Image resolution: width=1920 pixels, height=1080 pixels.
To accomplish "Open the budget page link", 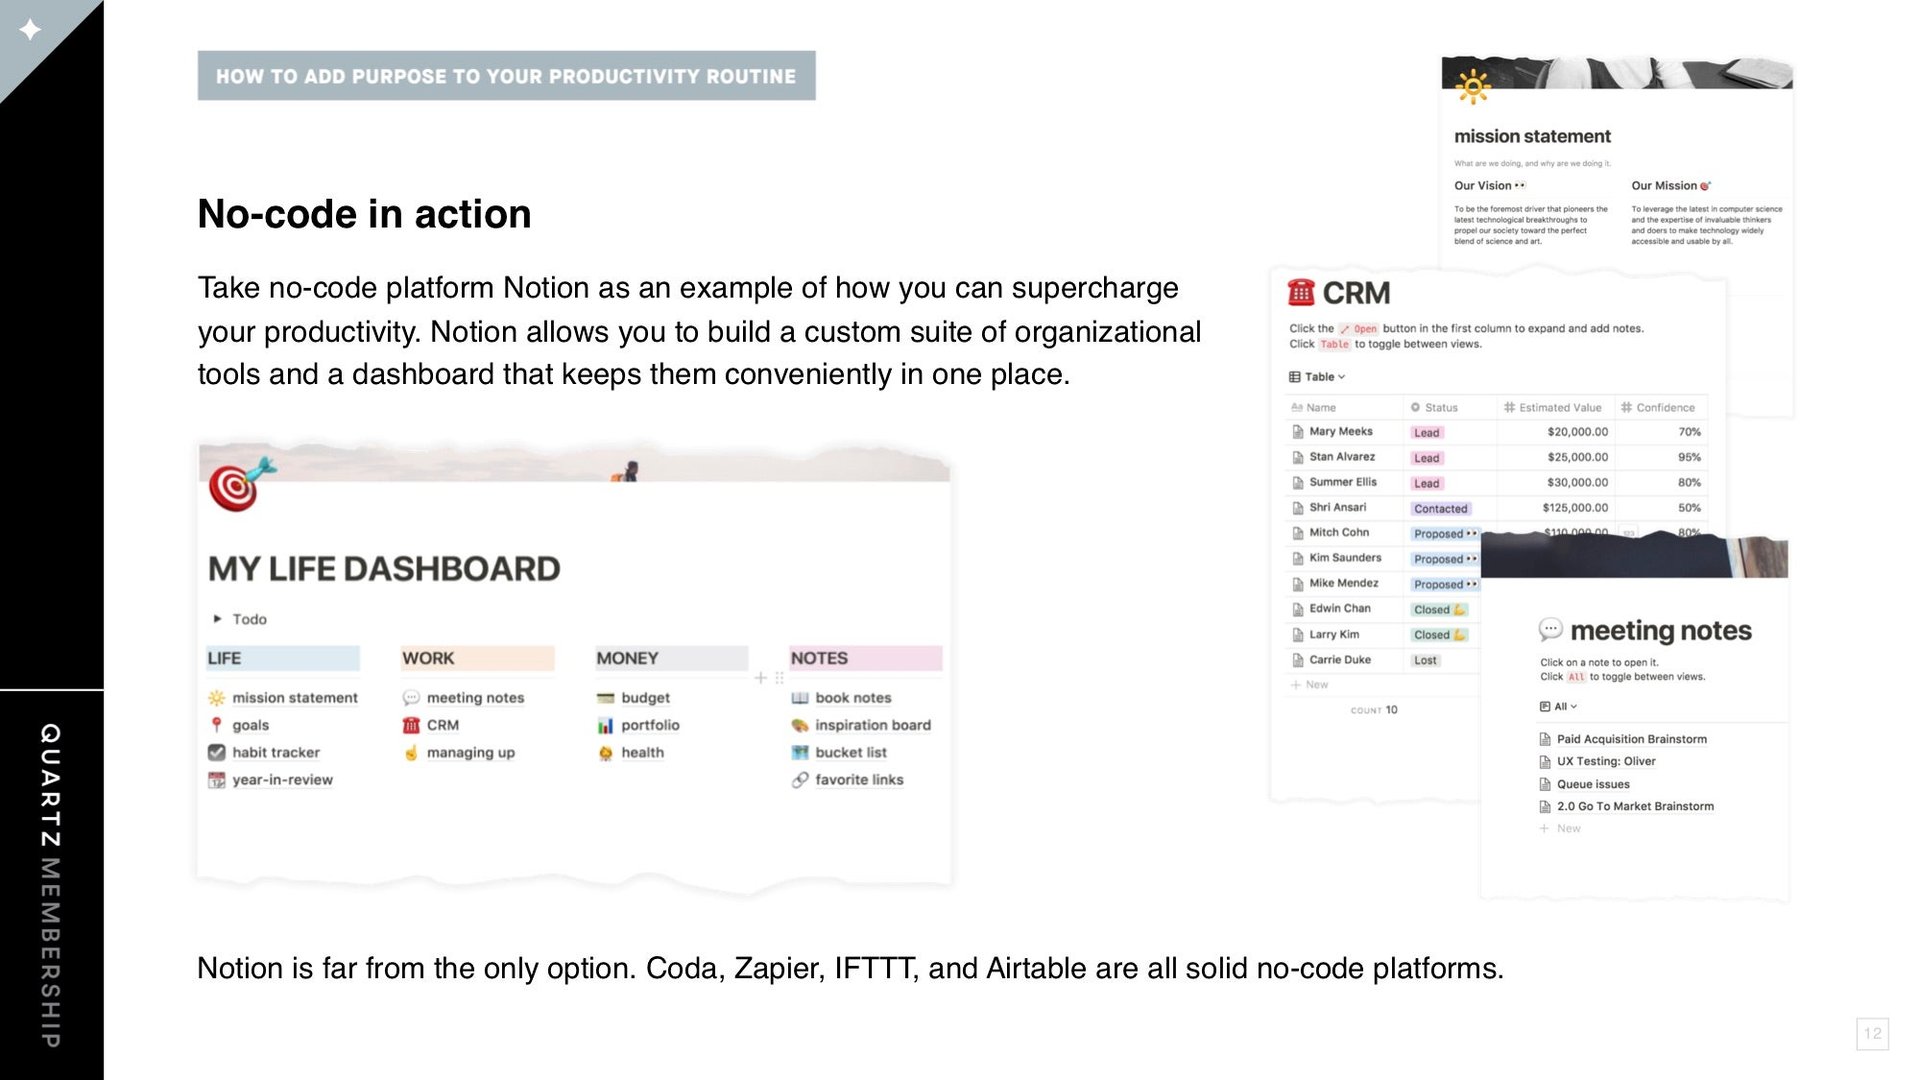I will pos(645,698).
